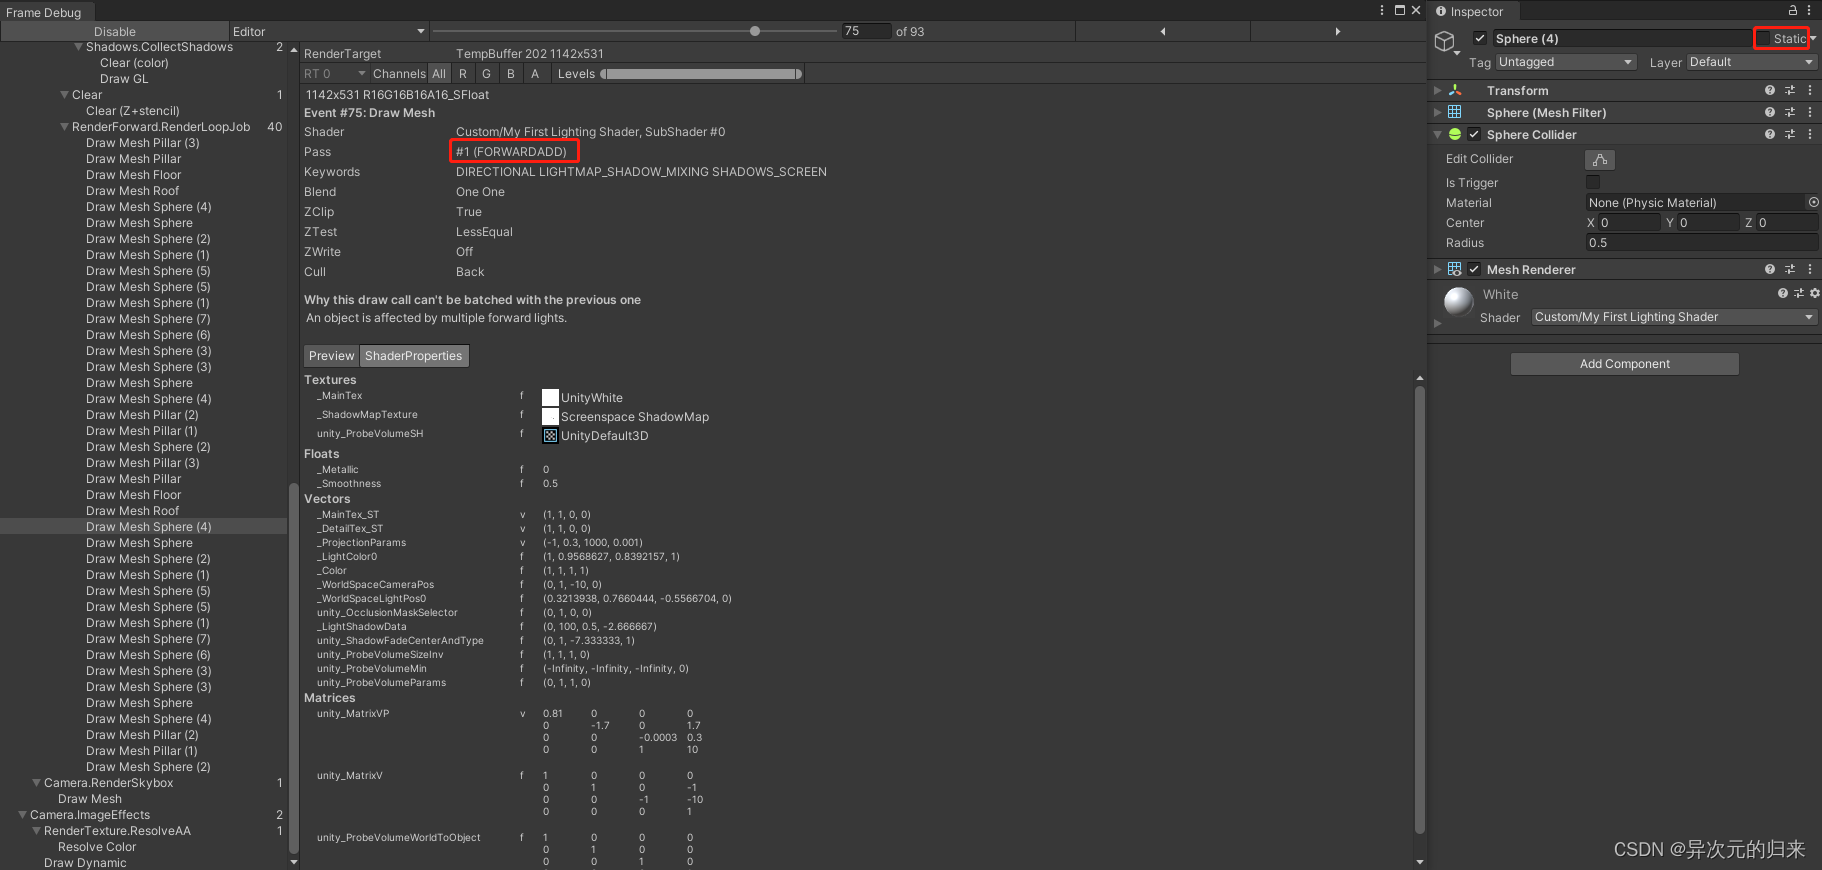1822x870 pixels.
Task: Toggle the Static checkbox
Action: click(x=1763, y=38)
